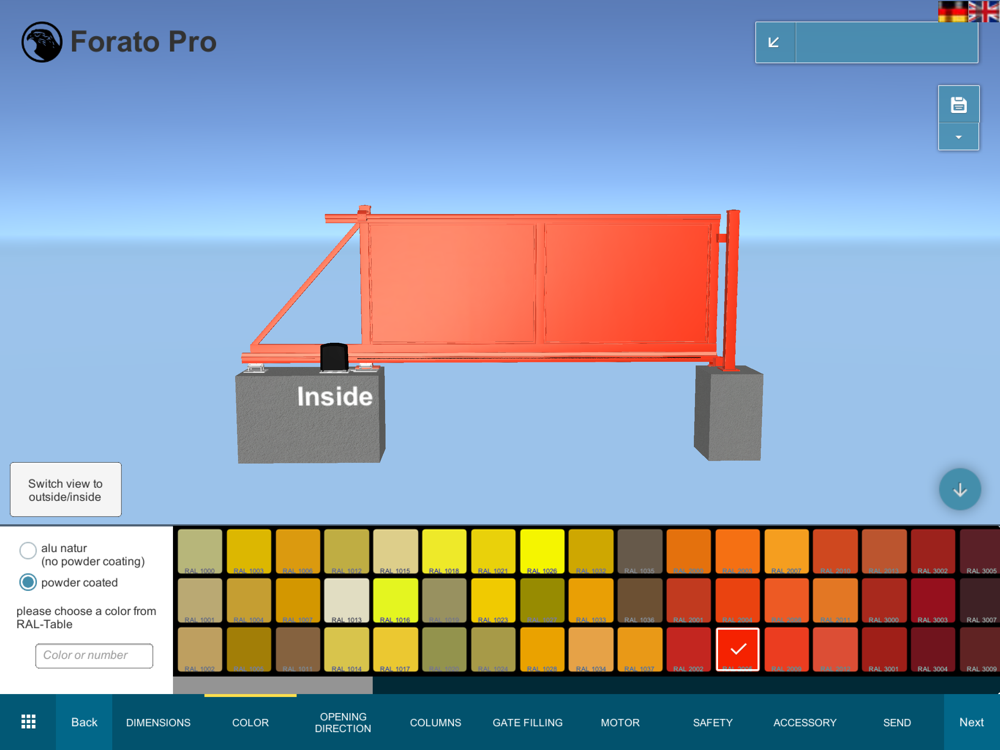
Task: Open the COLOR tab
Action: click(x=250, y=723)
